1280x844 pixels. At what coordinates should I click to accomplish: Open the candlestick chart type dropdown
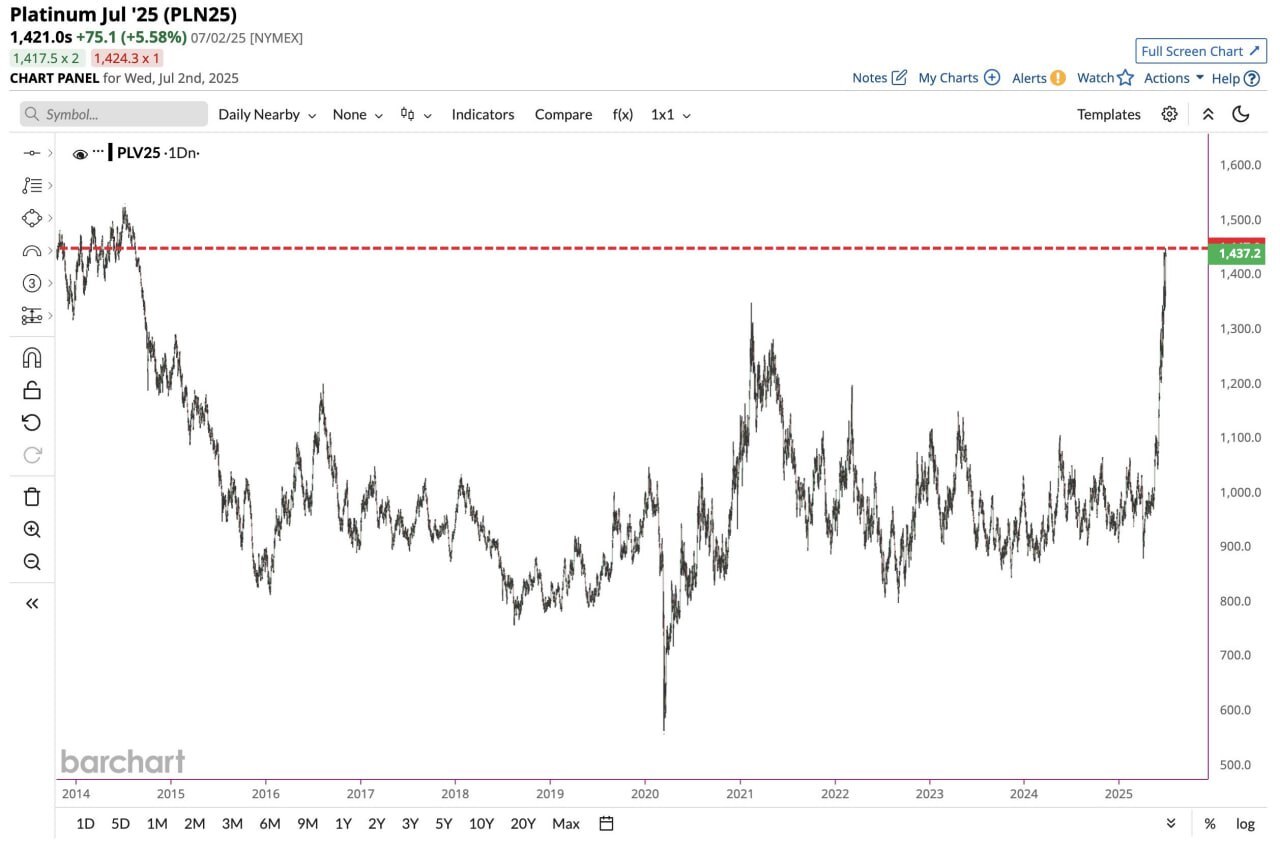(x=415, y=114)
